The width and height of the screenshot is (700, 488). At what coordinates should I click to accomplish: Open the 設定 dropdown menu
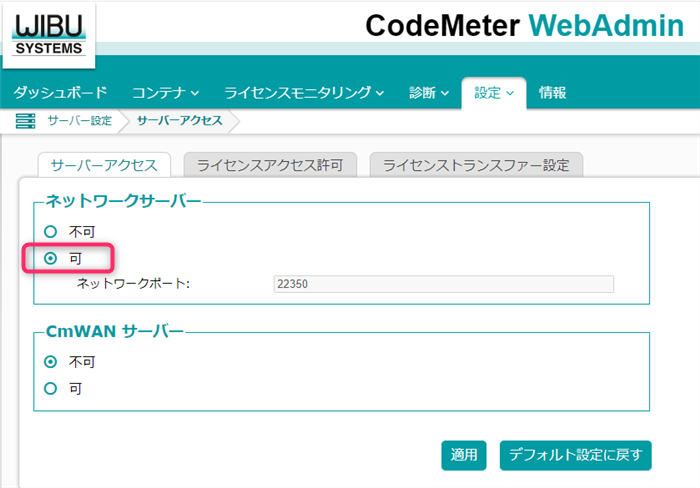pyautogui.click(x=494, y=93)
